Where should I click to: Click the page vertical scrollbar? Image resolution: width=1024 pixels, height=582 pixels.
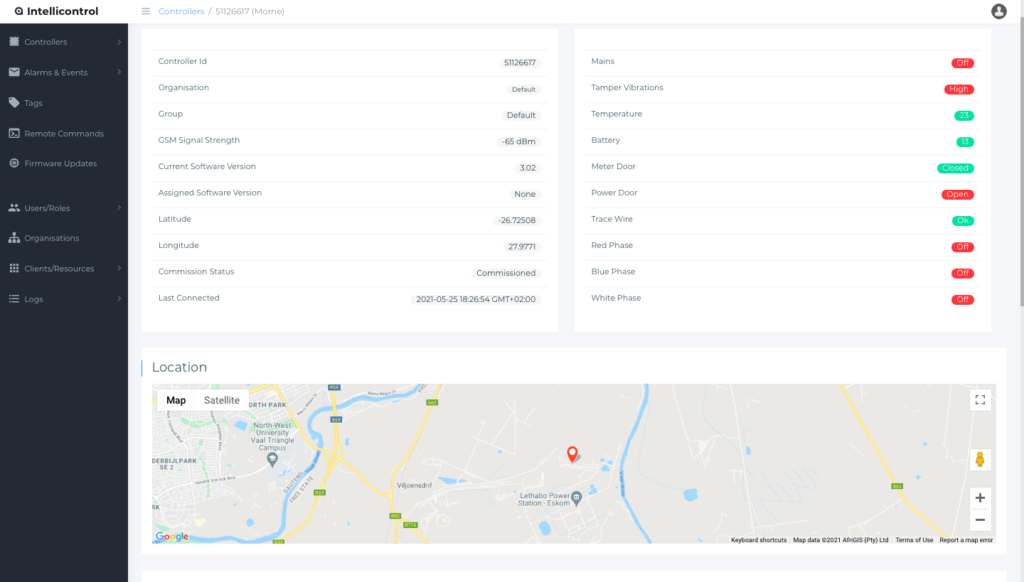1020,150
